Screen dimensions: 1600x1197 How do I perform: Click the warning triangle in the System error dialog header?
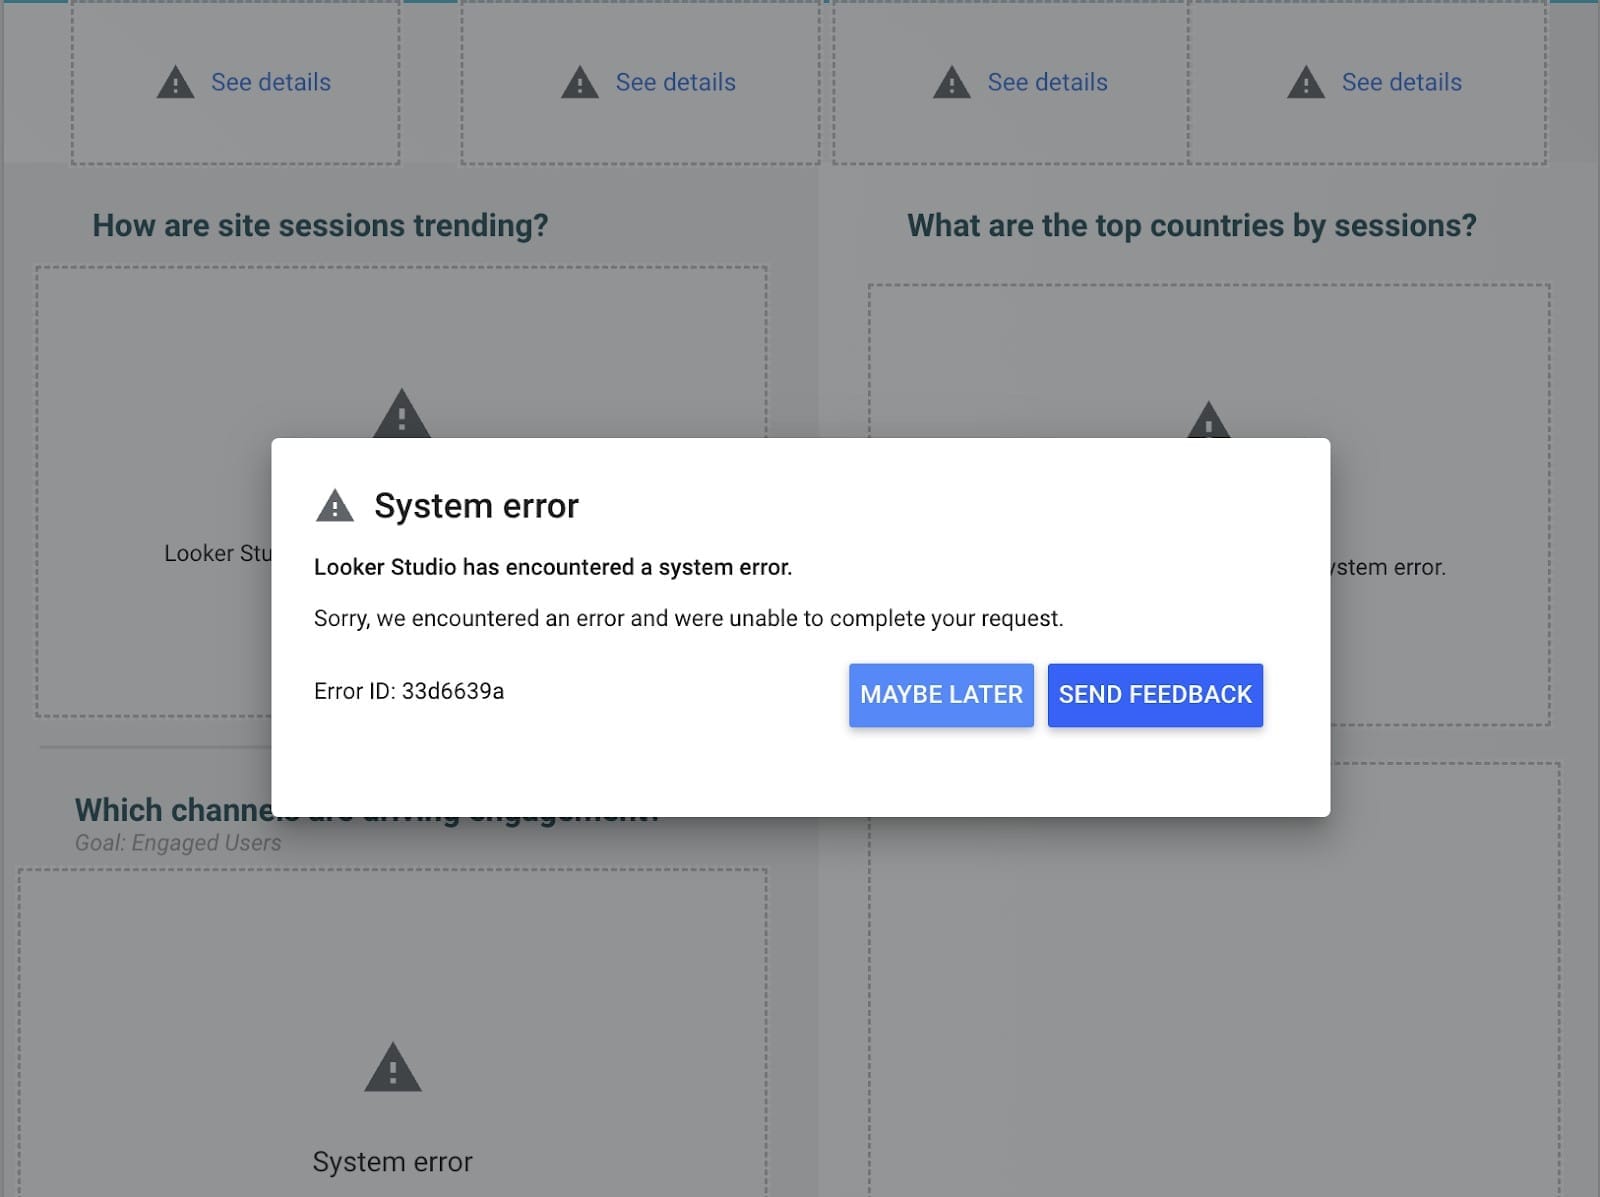[x=337, y=506]
